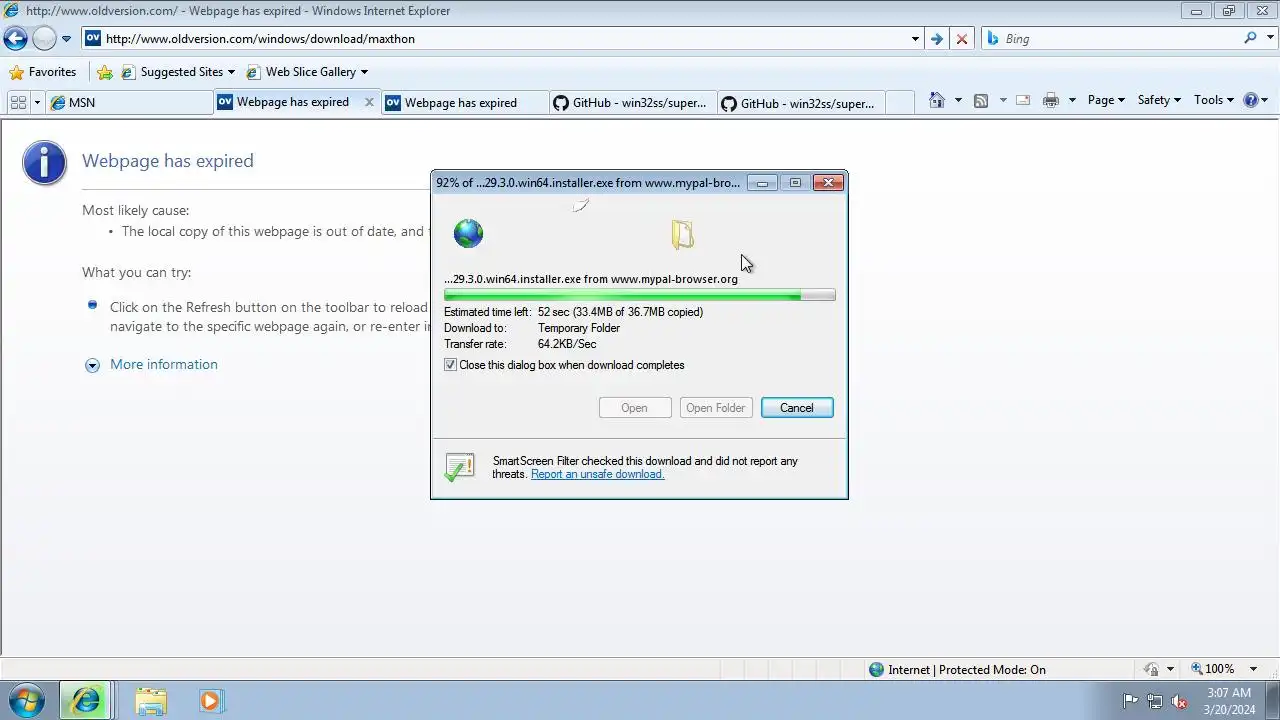Click the muted volume tray icon
Screen dimensions: 1280x720
pos(1180,701)
